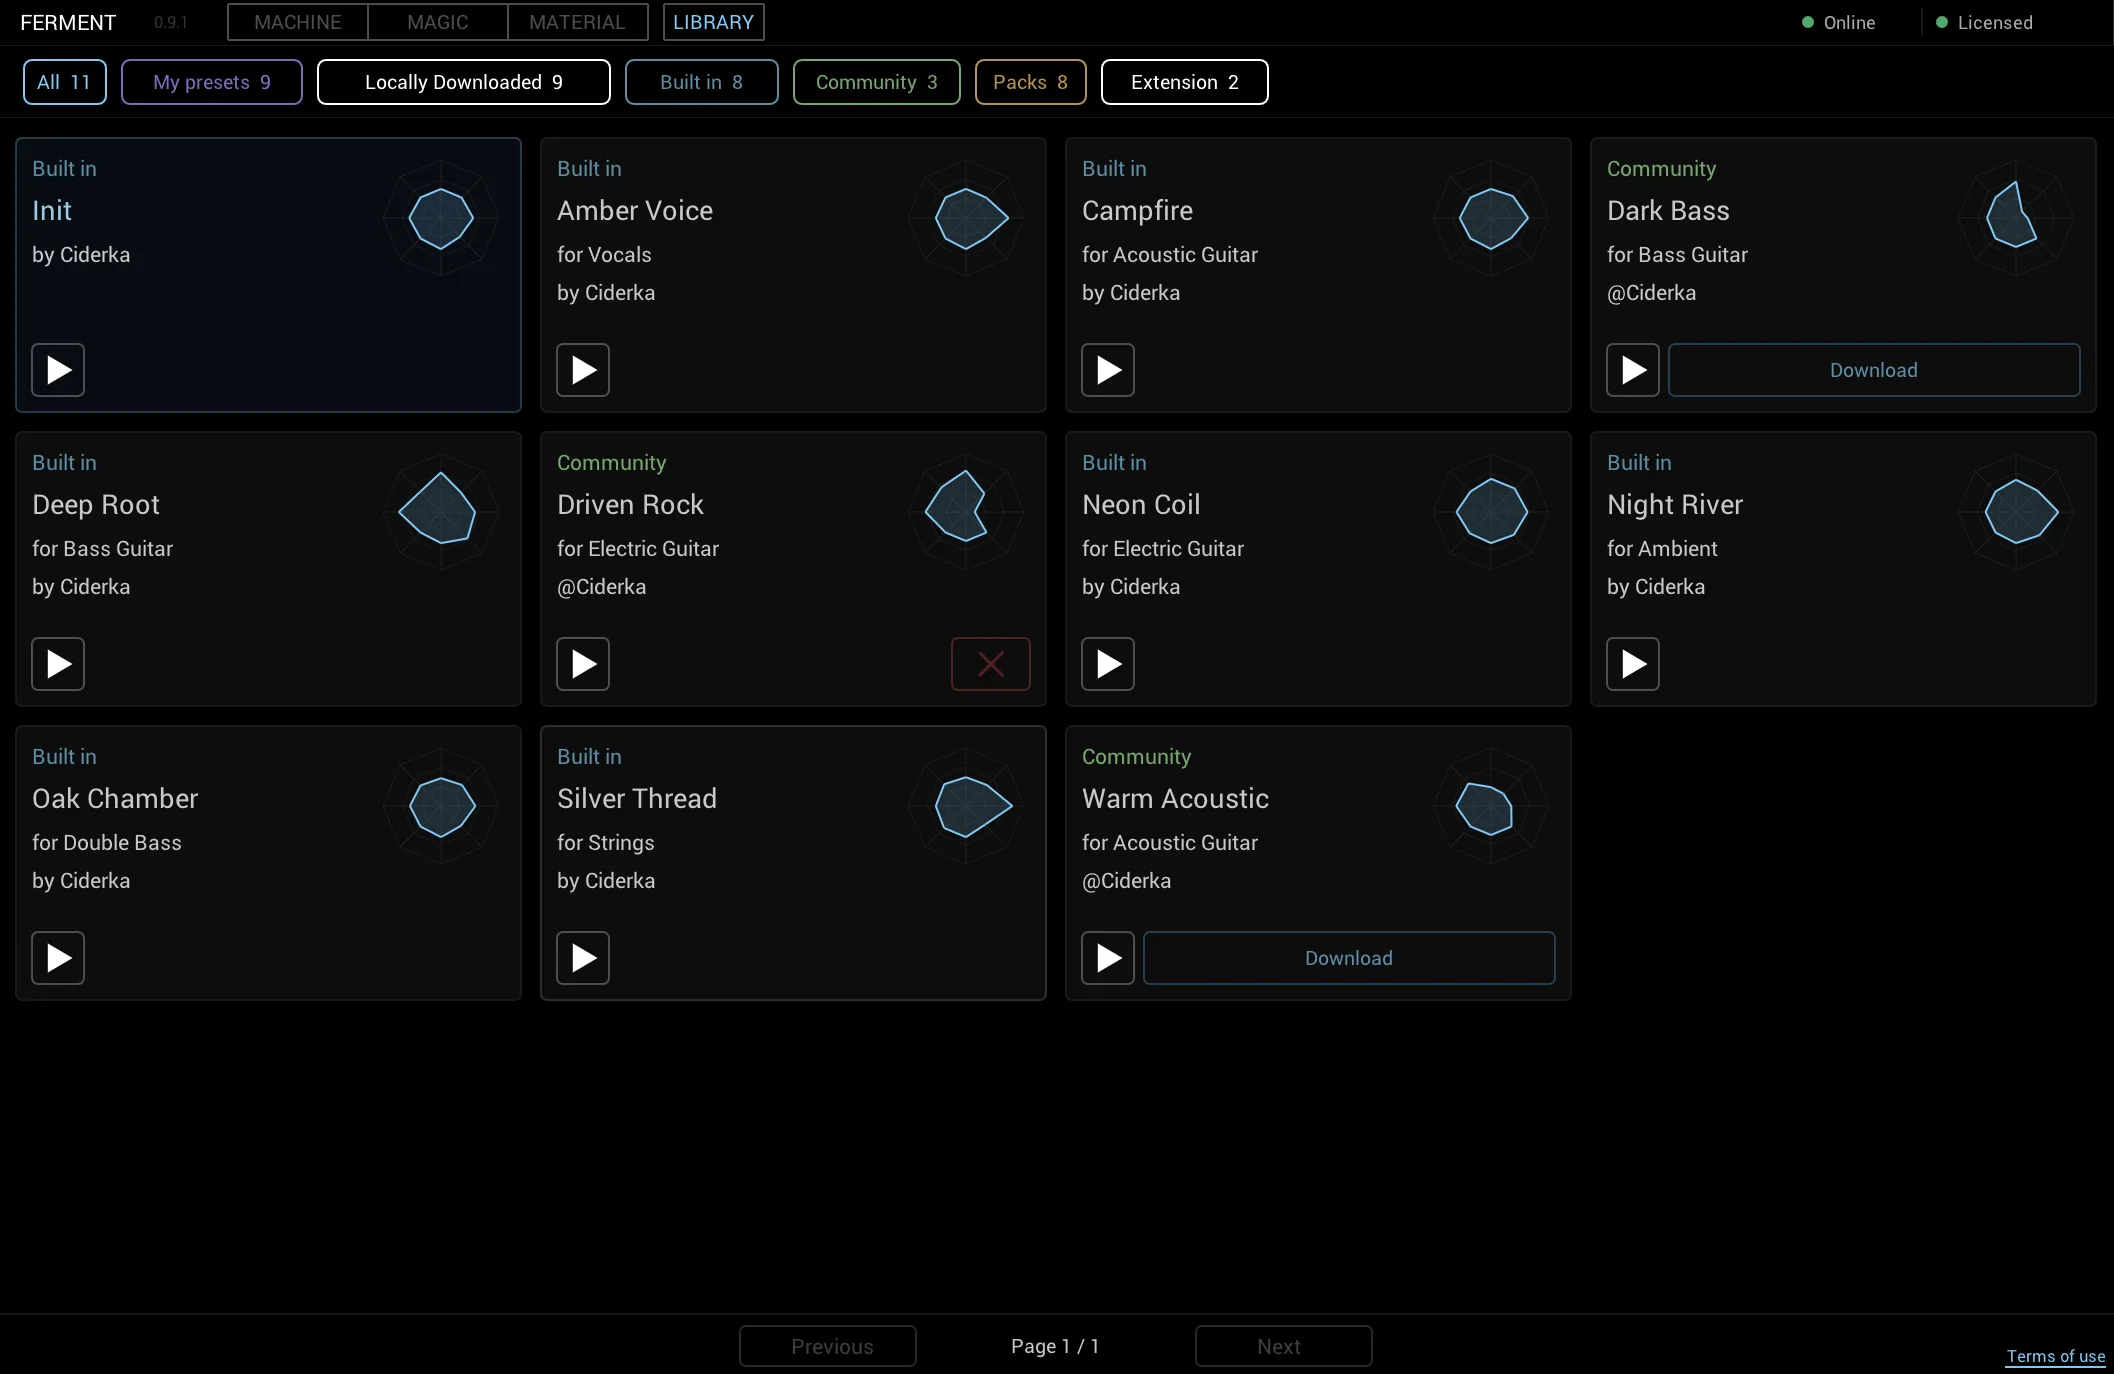The height and width of the screenshot is (1374, 2114).
Task: Click the Neon Coil radar chart icon
Action: click(x=1491, y=511)
